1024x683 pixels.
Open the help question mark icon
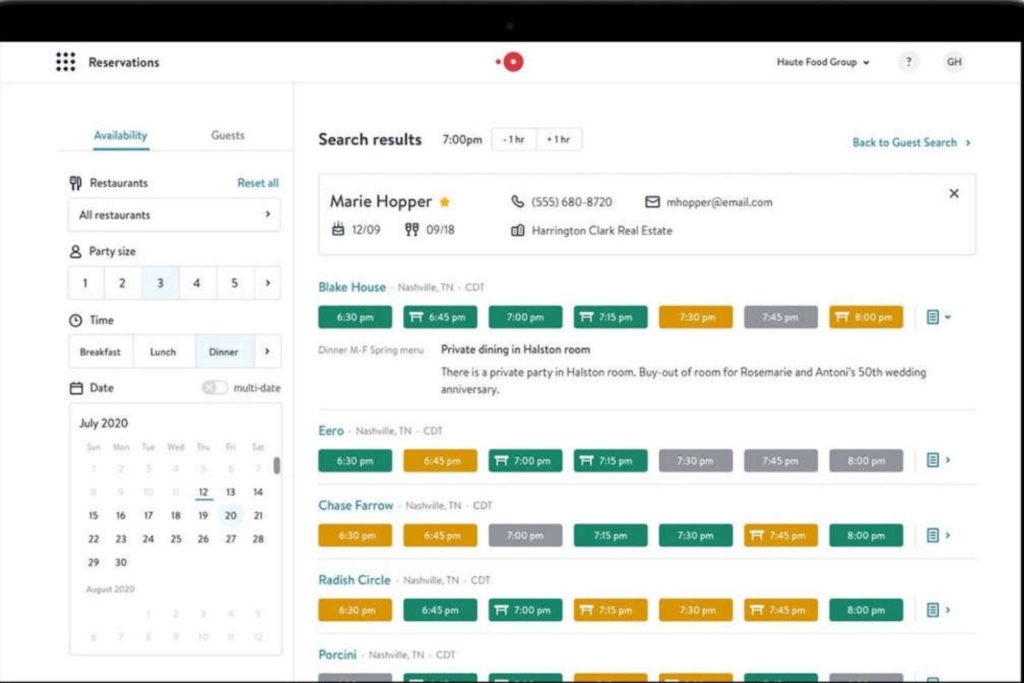[x=908, y=62]
